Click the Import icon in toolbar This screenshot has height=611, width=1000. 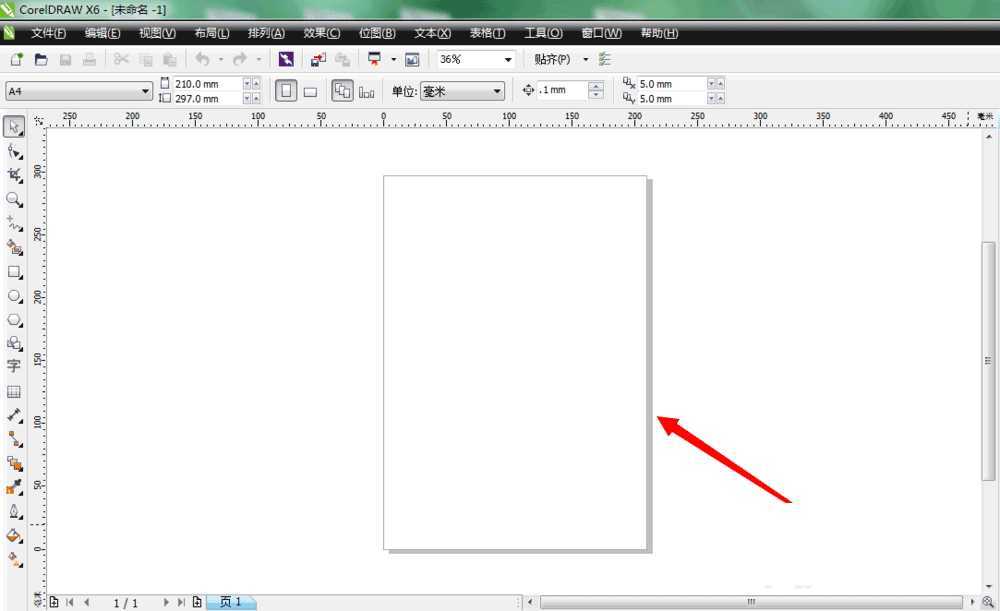click(318, 59)
